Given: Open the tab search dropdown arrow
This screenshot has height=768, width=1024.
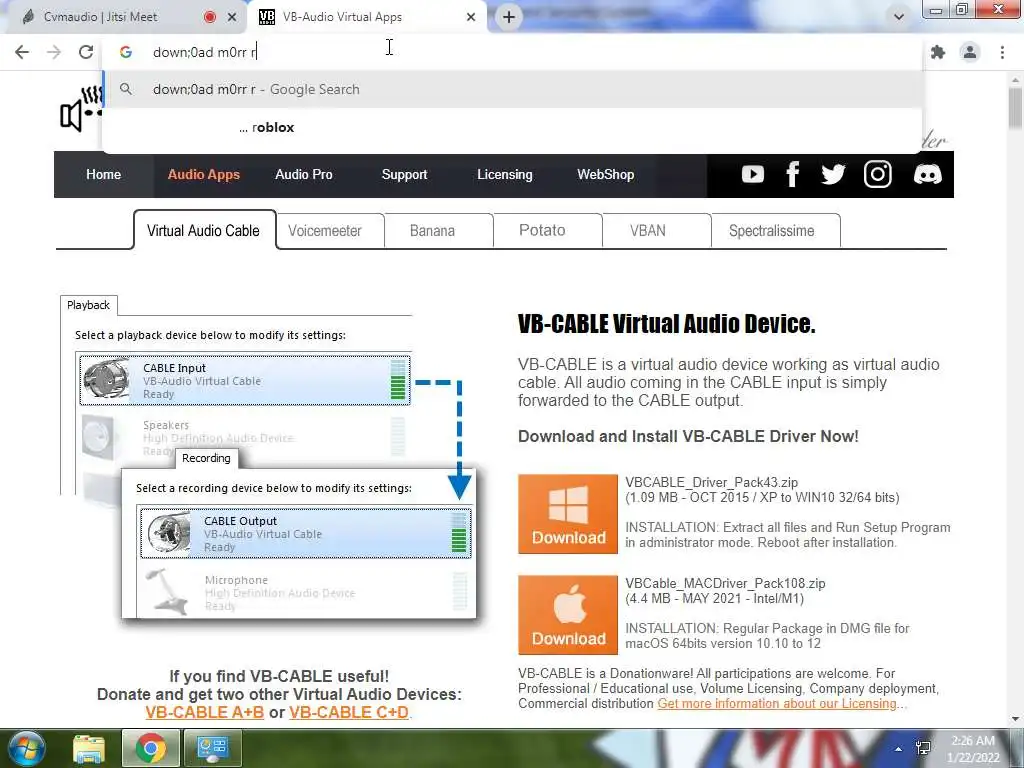Looking at the screenshot, I should (x=899, y=17).
